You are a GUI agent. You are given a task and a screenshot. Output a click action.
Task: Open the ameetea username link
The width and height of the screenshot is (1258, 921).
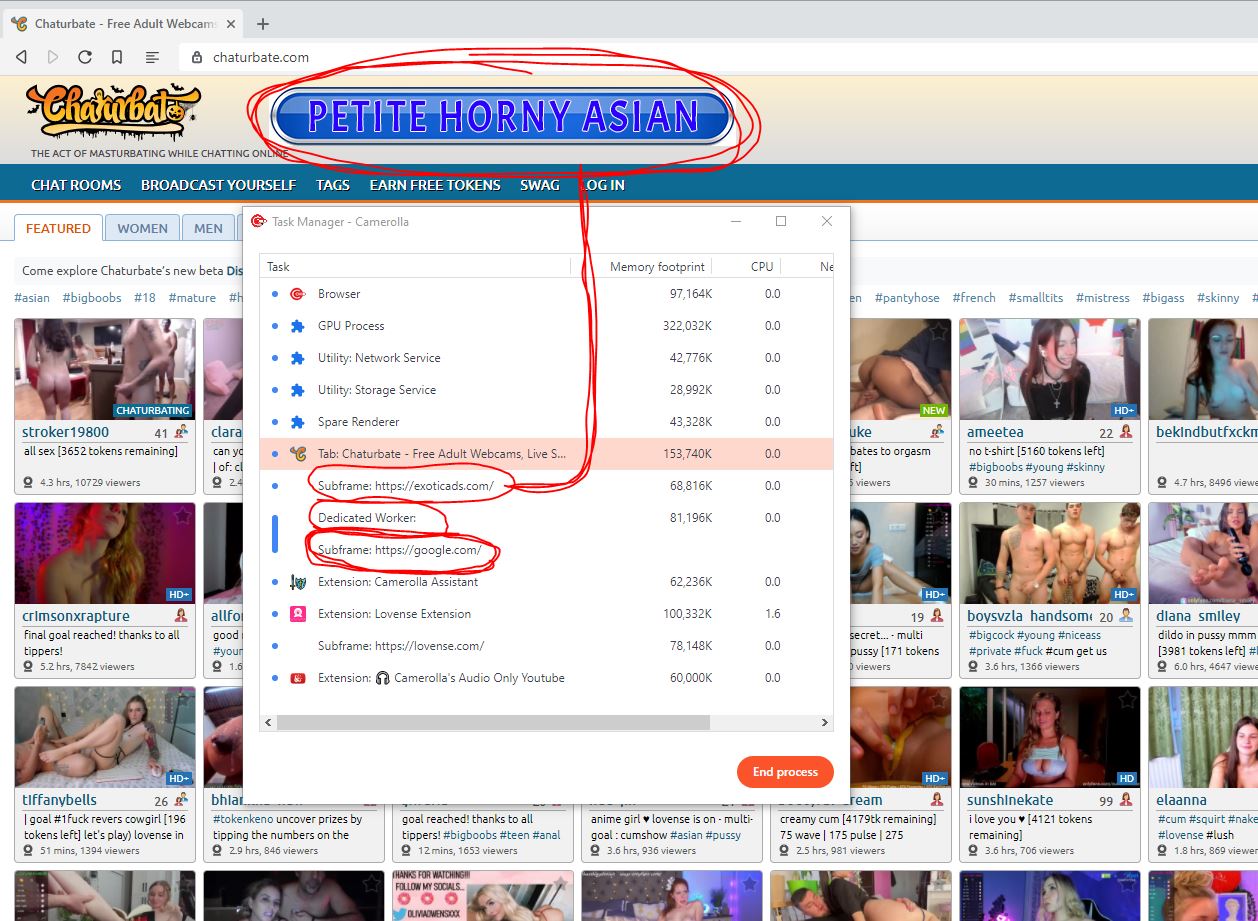995,432
